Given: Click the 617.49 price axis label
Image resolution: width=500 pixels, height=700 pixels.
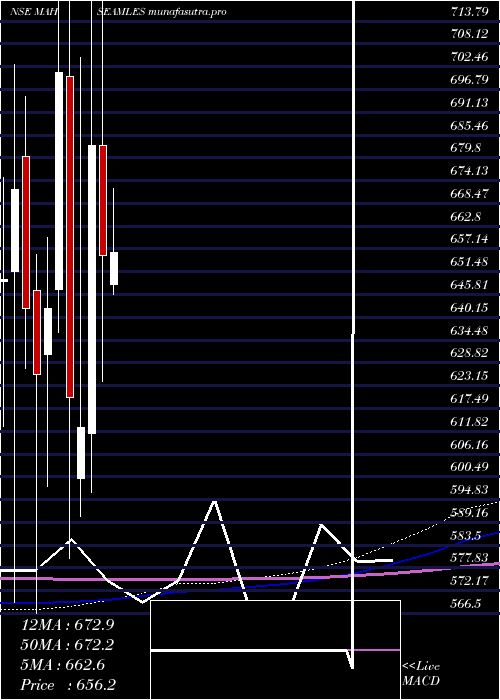Looking at the screenshot, I should point(470,399).
